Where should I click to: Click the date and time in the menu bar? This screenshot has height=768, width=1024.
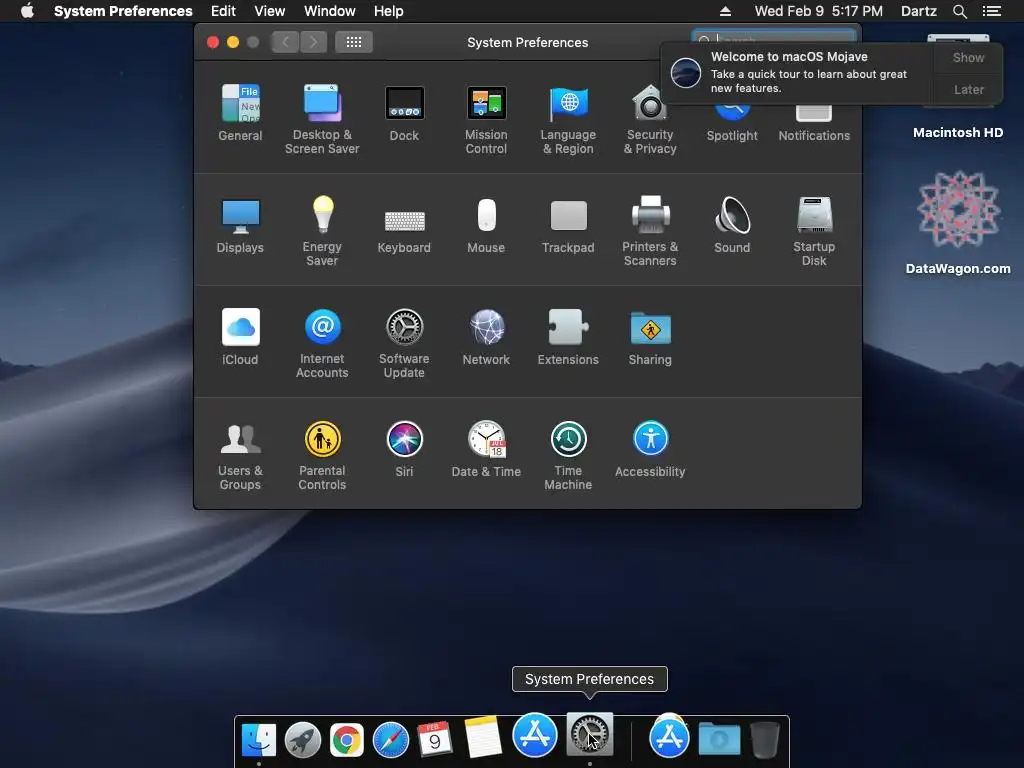(818, 11)
